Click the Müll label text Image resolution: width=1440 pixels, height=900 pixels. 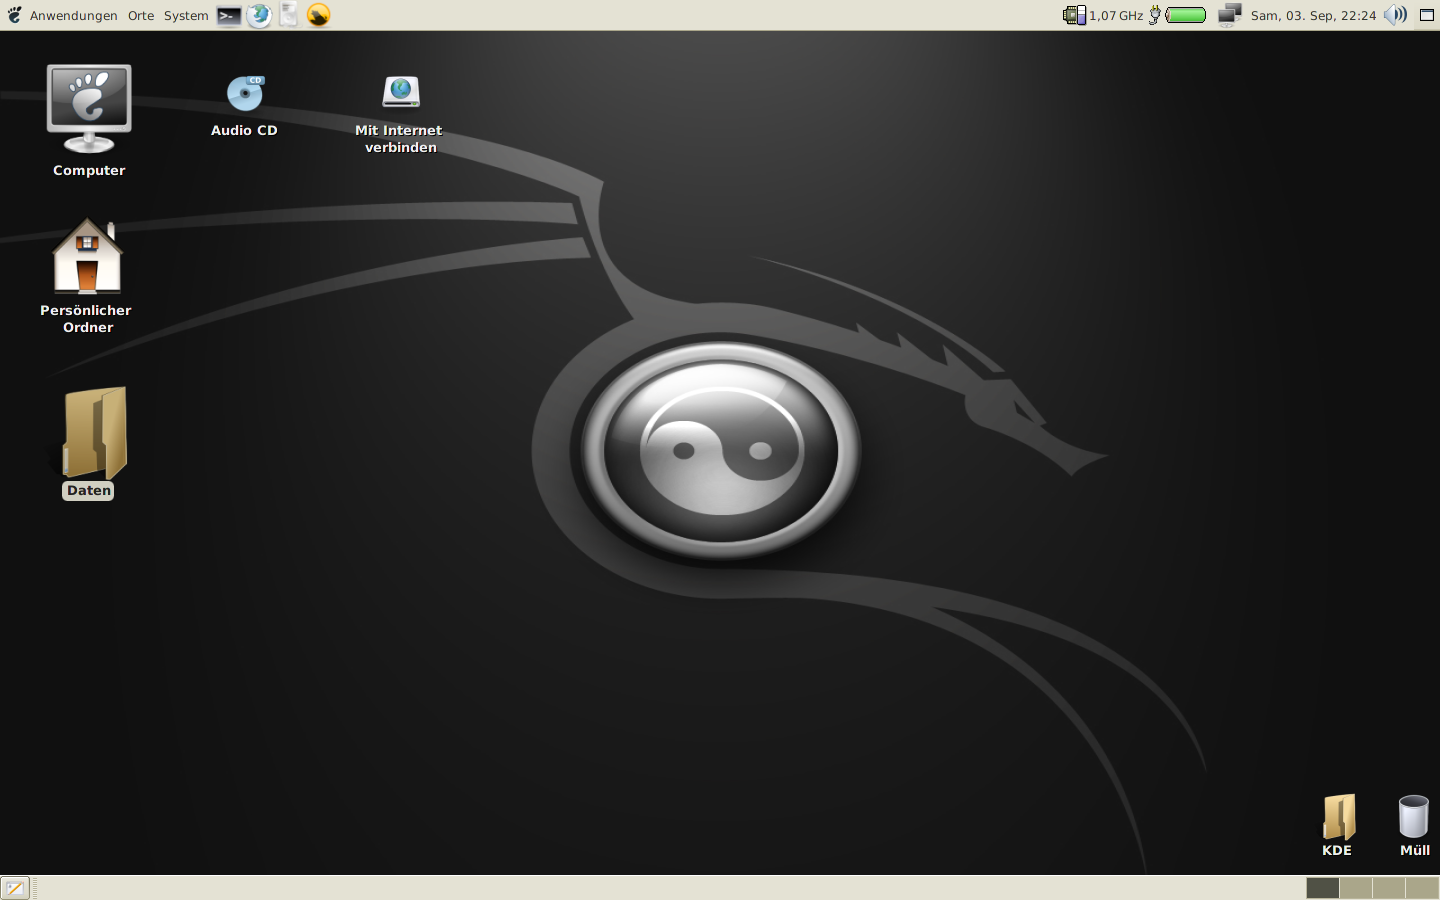[1415, 851]
